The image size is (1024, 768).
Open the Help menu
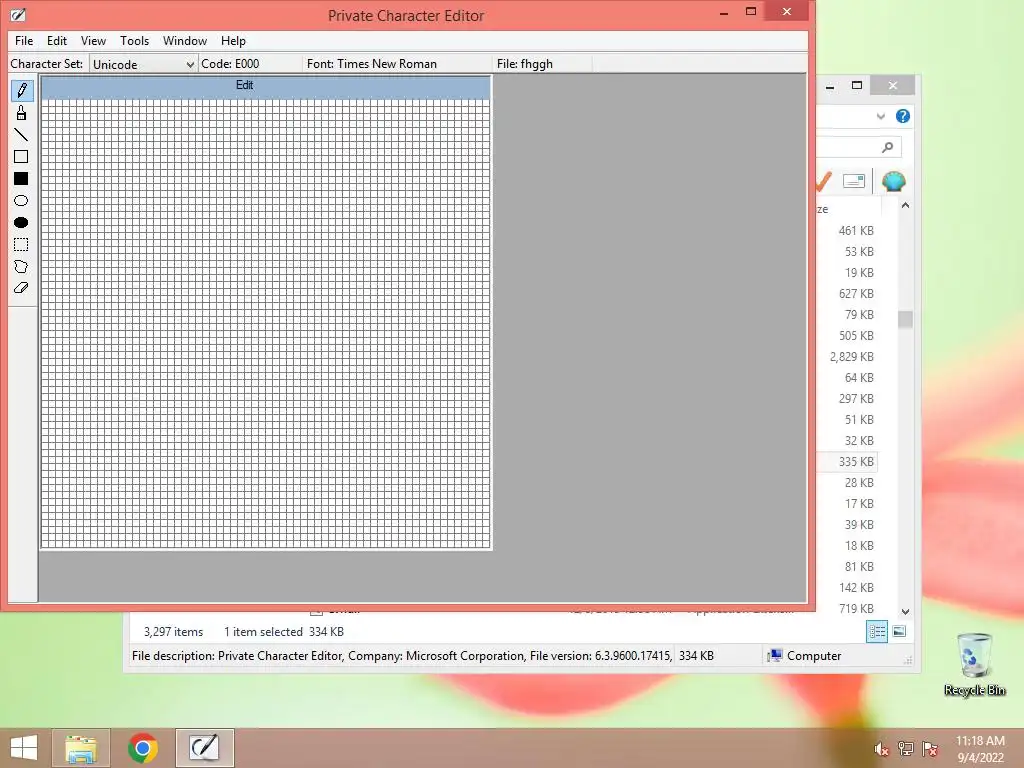point(233,40)
